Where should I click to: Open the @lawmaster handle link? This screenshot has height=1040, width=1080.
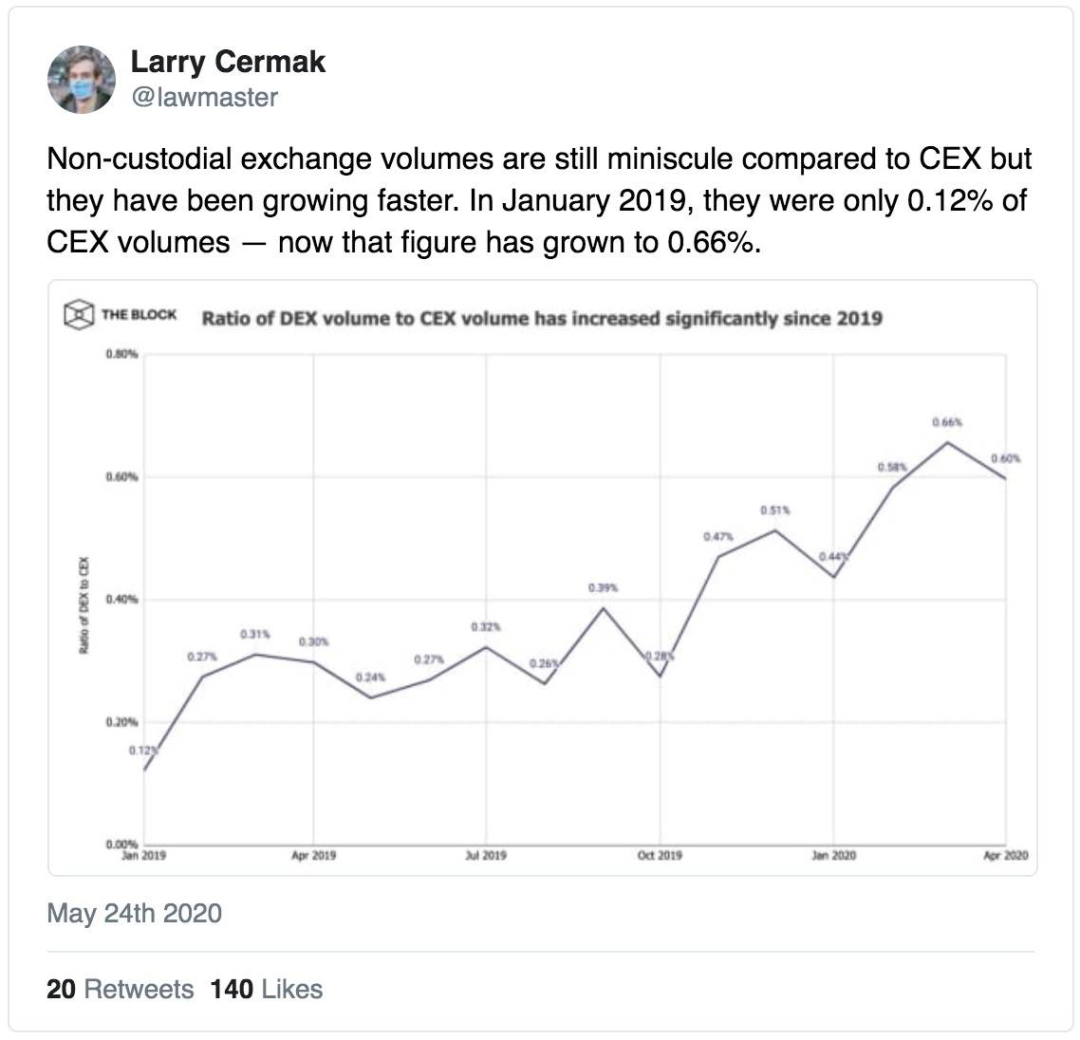(204, 97)
